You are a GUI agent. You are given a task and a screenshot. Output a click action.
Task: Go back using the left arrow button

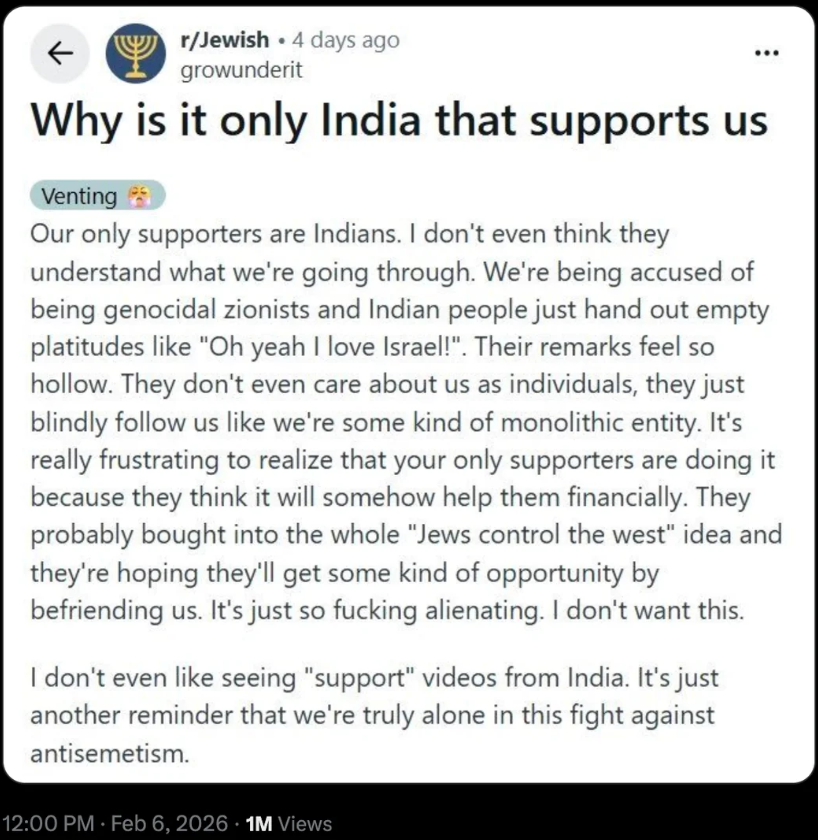coord(60,53)
